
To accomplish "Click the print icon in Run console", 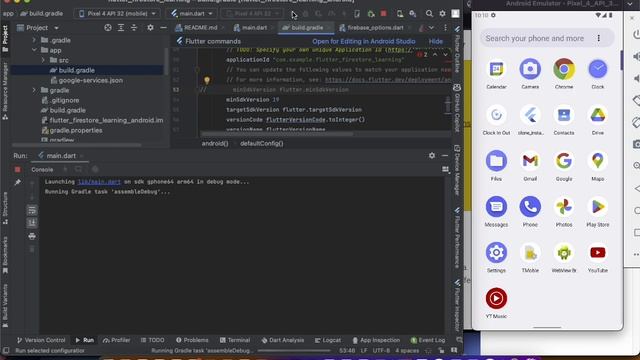I will (x=32, y=236).
